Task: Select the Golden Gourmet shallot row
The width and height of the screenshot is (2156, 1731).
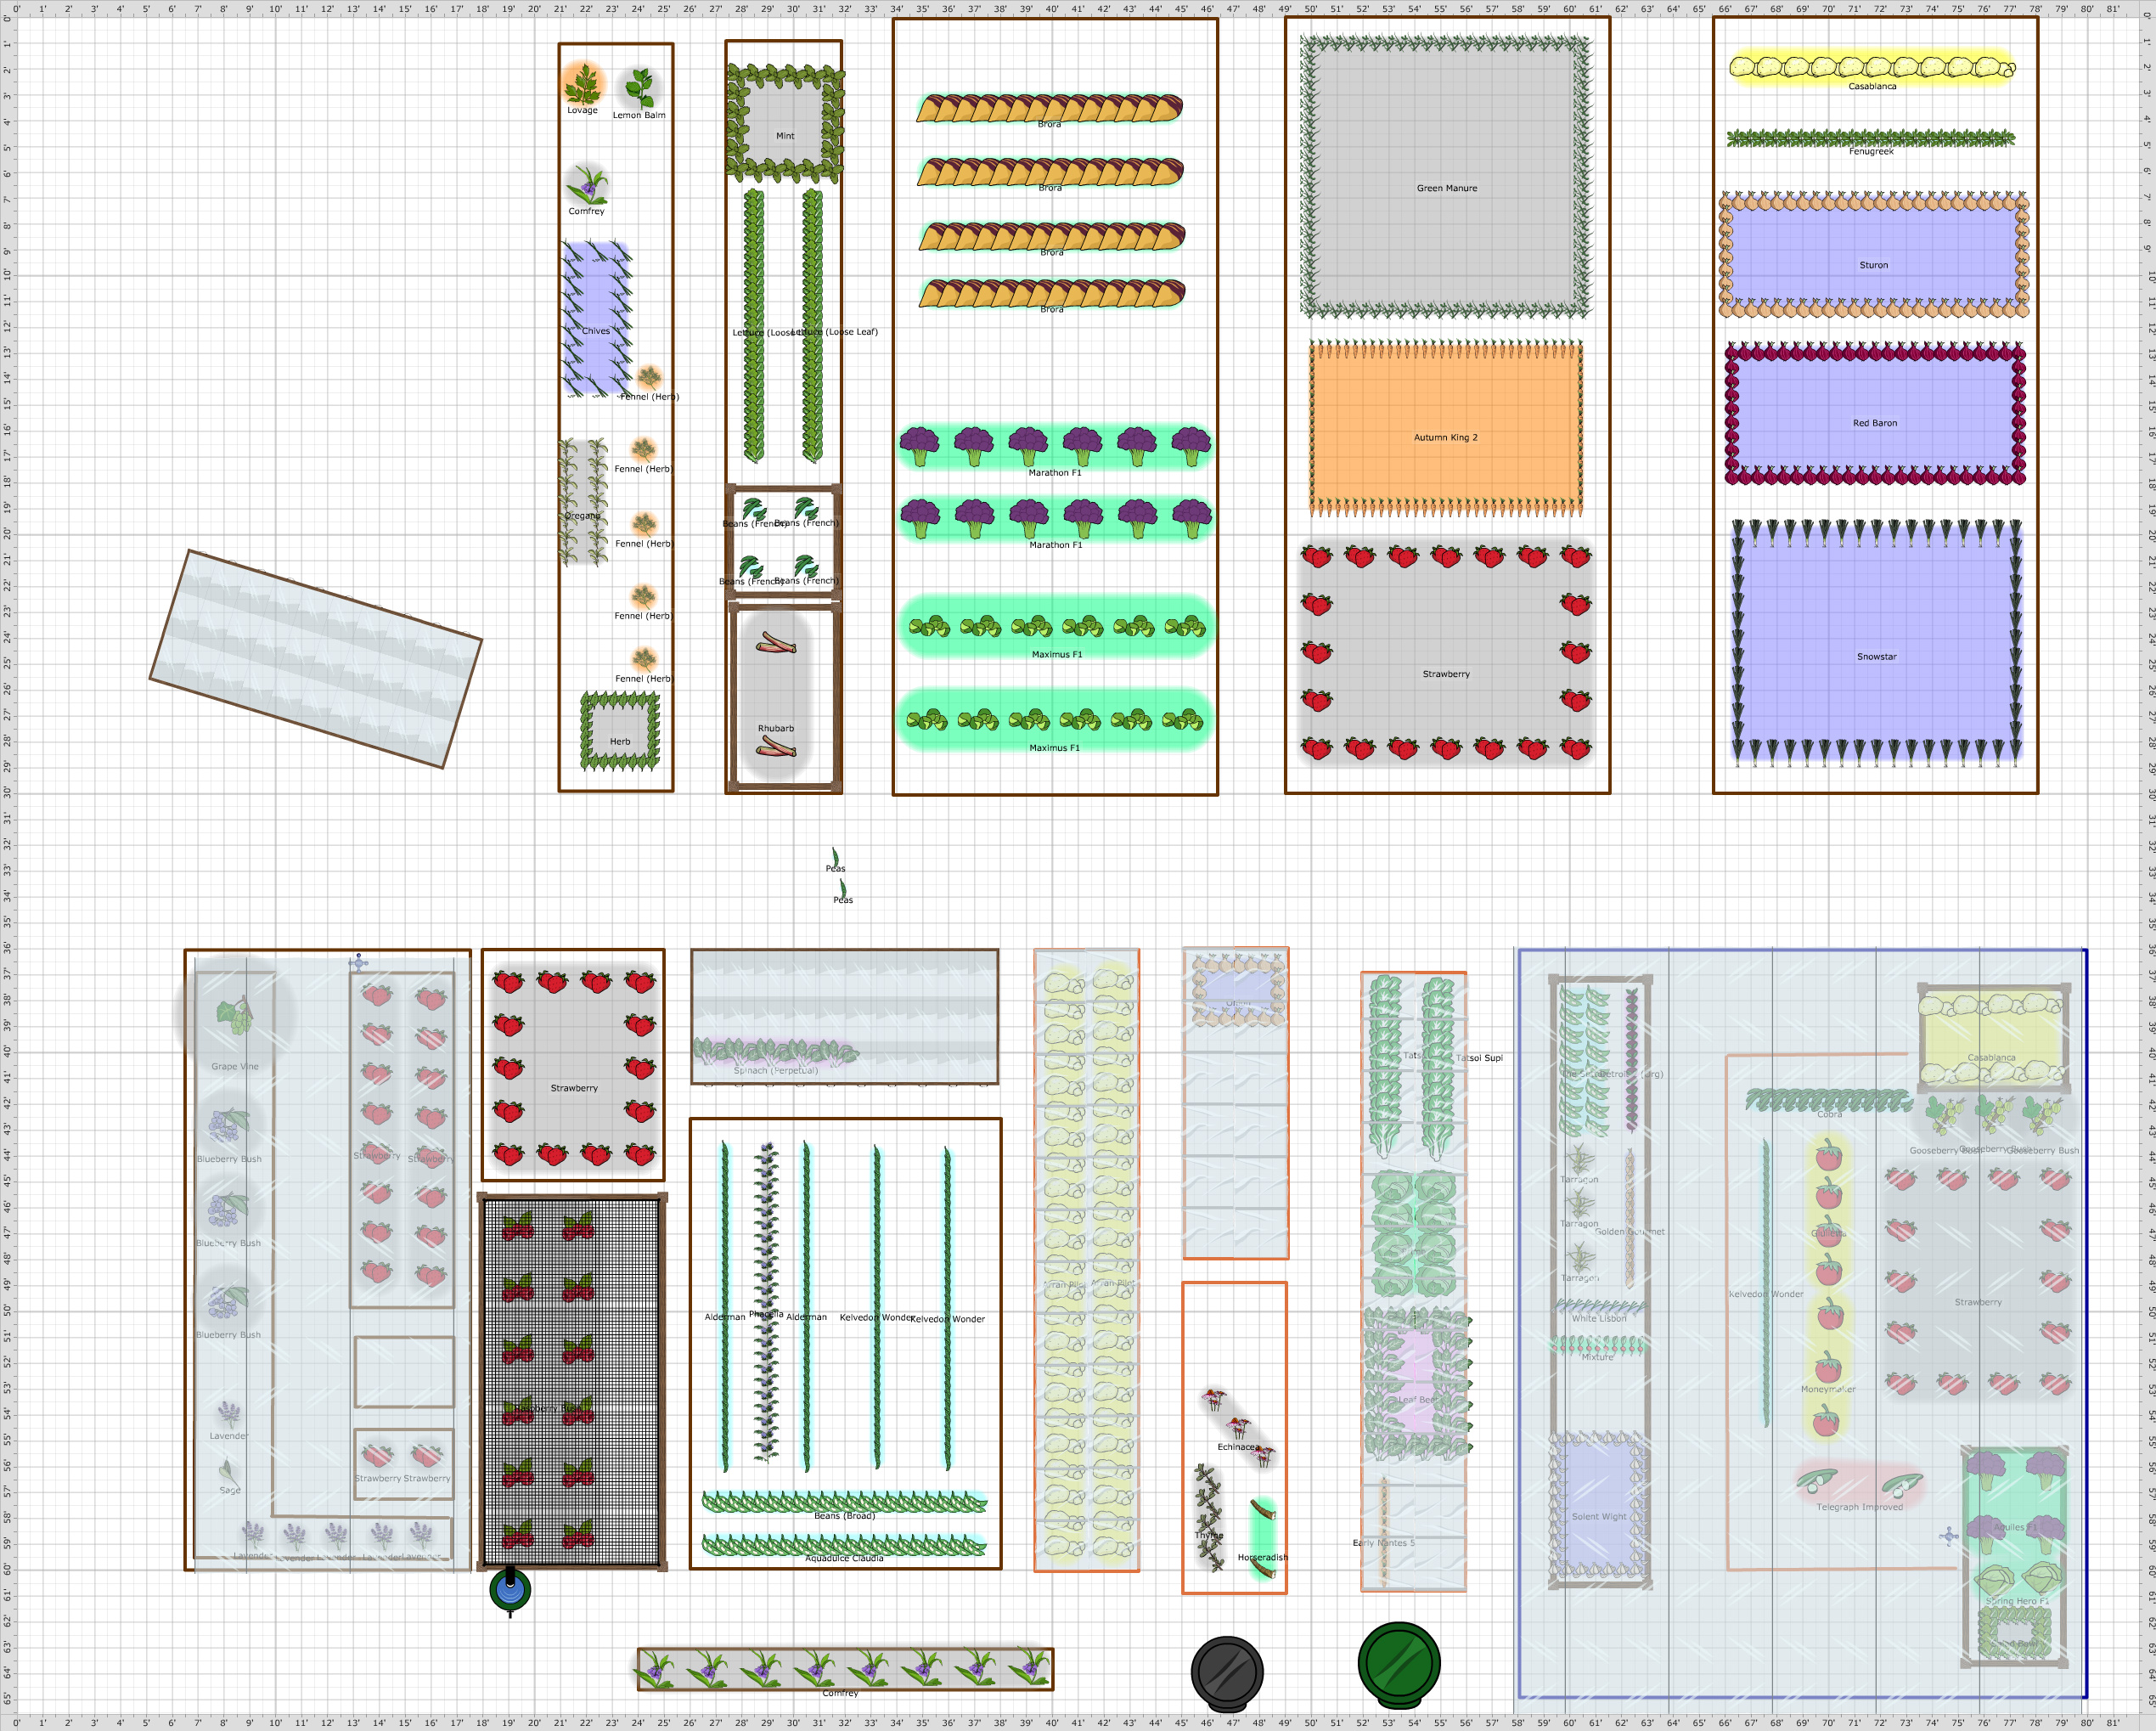Action: (1629, 1218)
